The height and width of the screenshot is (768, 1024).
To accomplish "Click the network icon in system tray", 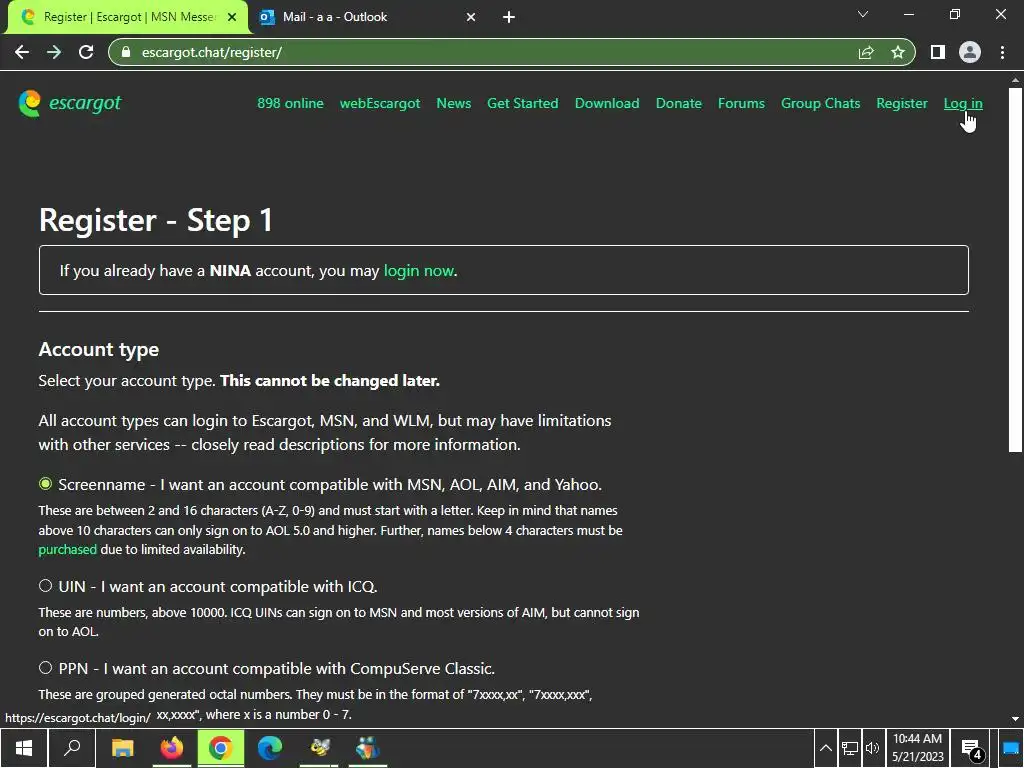I will coord(850,748).
